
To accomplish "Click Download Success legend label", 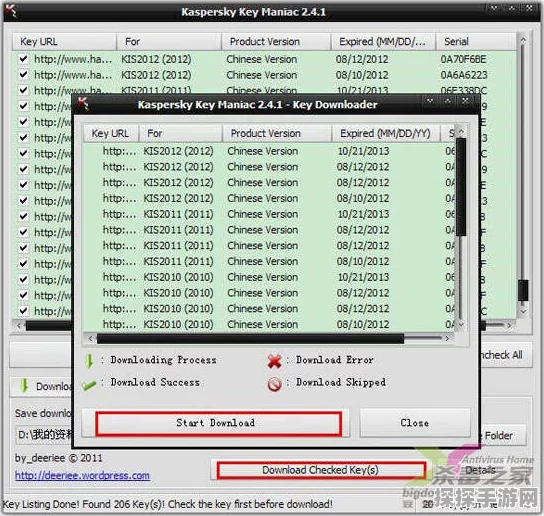I will coord(155,382).
